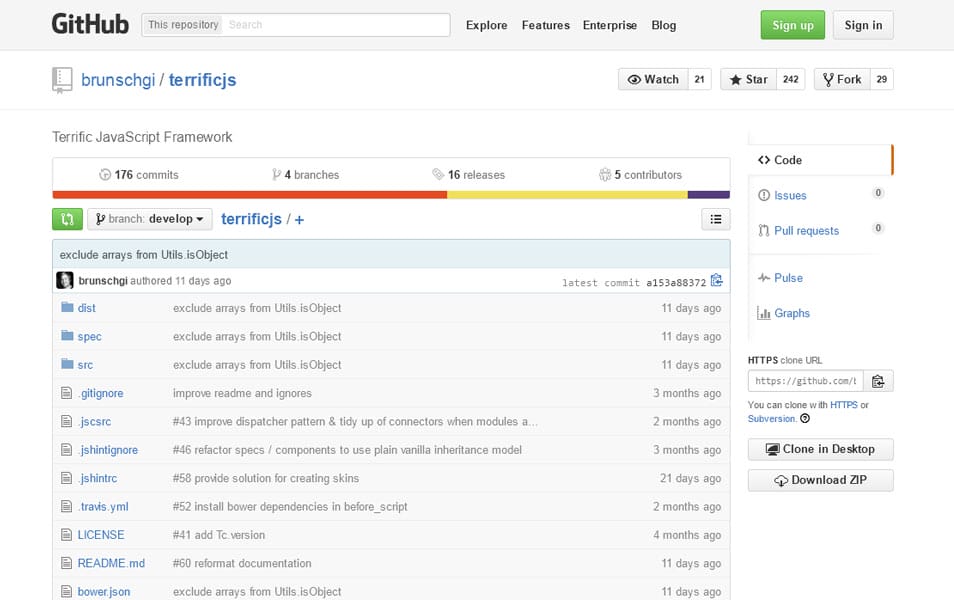
Task: Click the Graphs bar chart icon
Action: point(764,313)
